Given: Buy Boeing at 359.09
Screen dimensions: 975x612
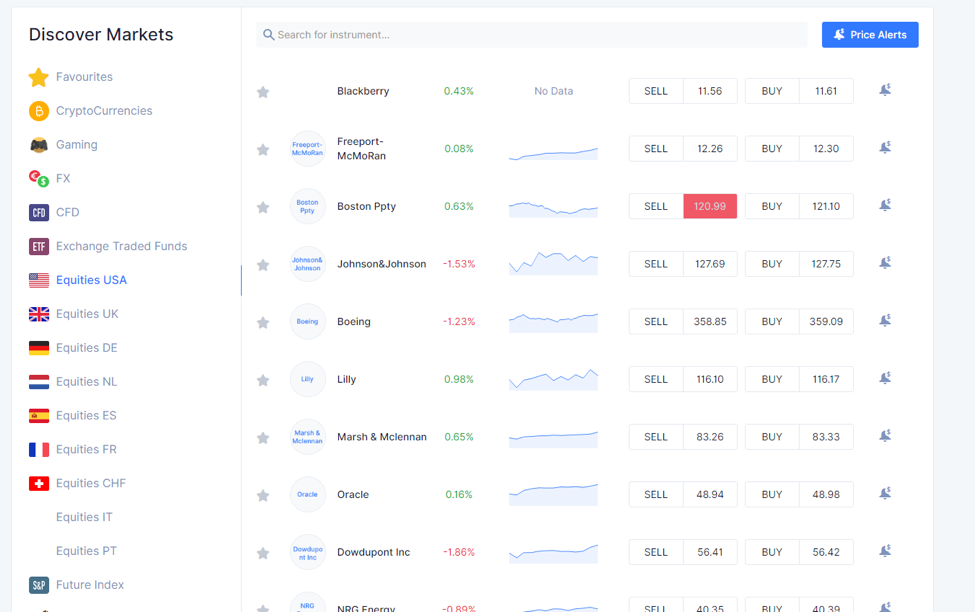Looking at the screenshot, I should (799, 322).
